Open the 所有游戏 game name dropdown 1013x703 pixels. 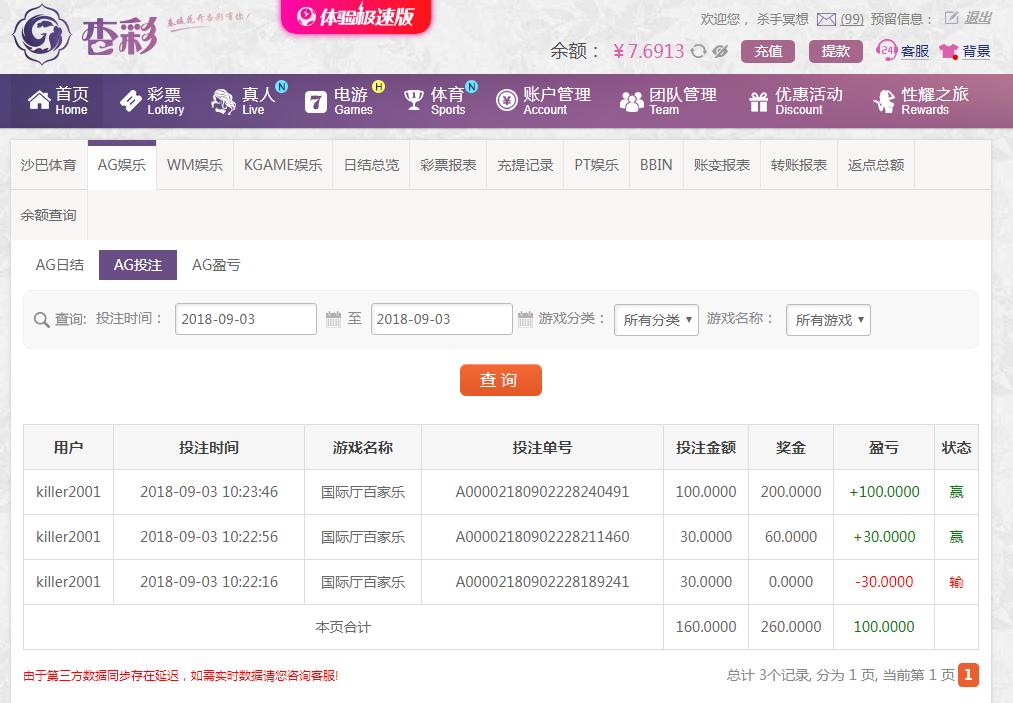pyautogui.click(x=828, y=320)
